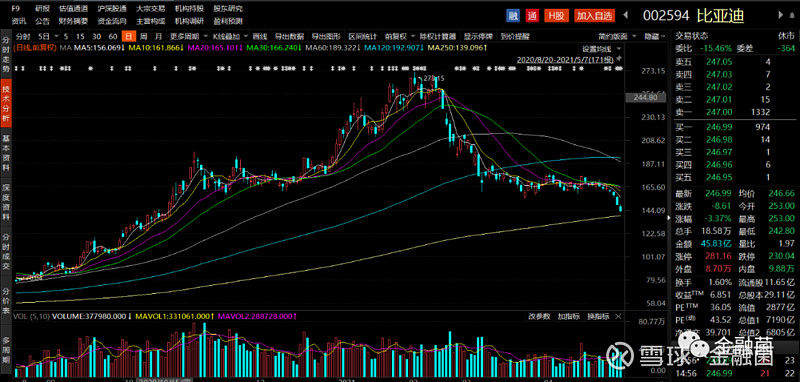Click 改参数 in volume indicator bar
The image size is (800, 382).
539,316
